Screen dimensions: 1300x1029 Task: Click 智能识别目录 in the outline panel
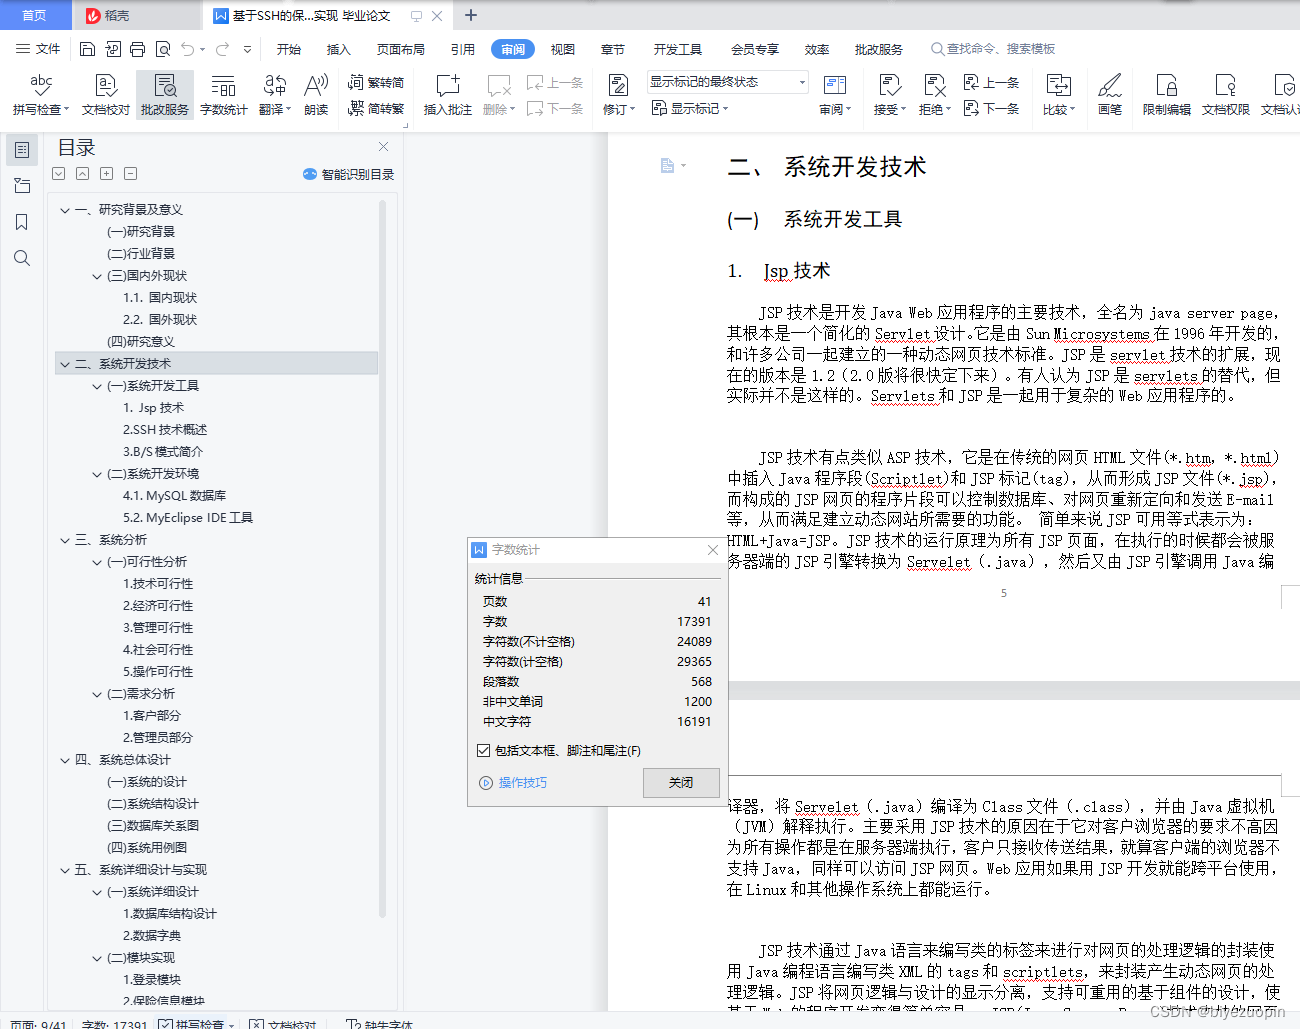tap(347, 174)
